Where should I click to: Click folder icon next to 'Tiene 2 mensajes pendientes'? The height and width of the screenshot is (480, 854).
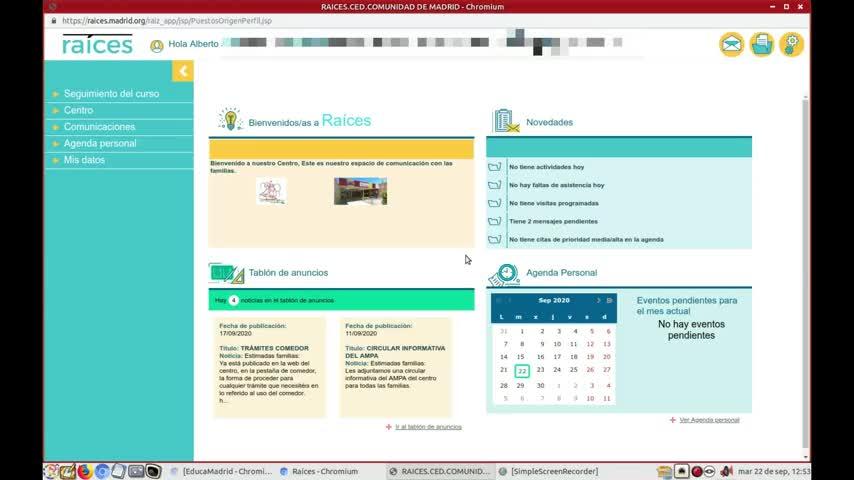click(x=495, y=221)
